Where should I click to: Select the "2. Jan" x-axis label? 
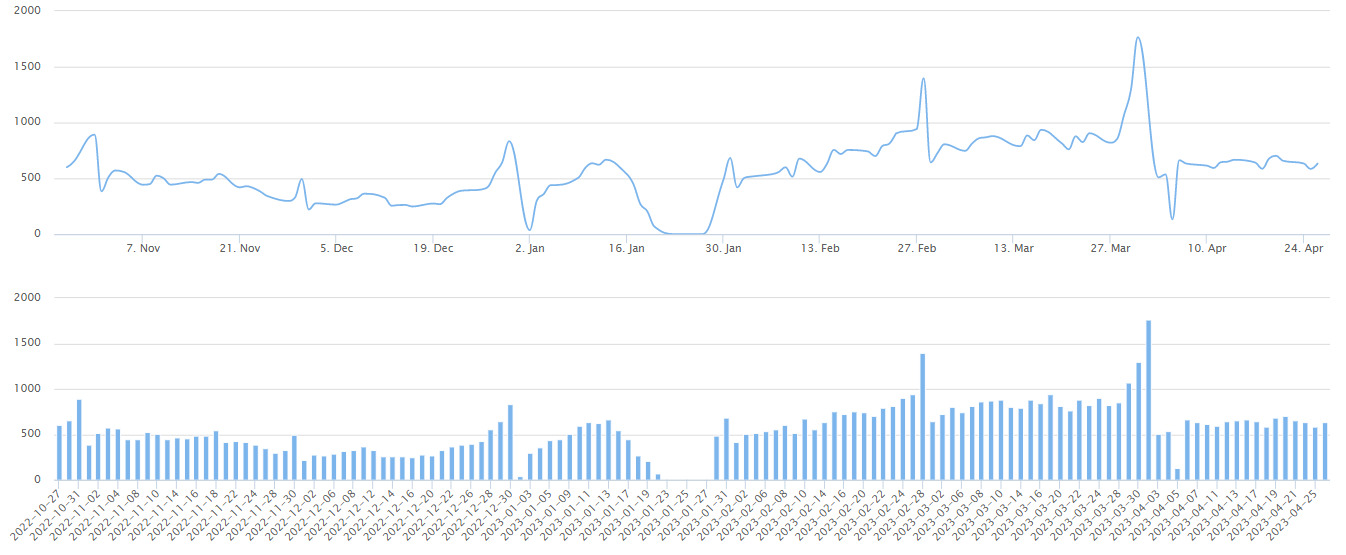tap(529, 248)
